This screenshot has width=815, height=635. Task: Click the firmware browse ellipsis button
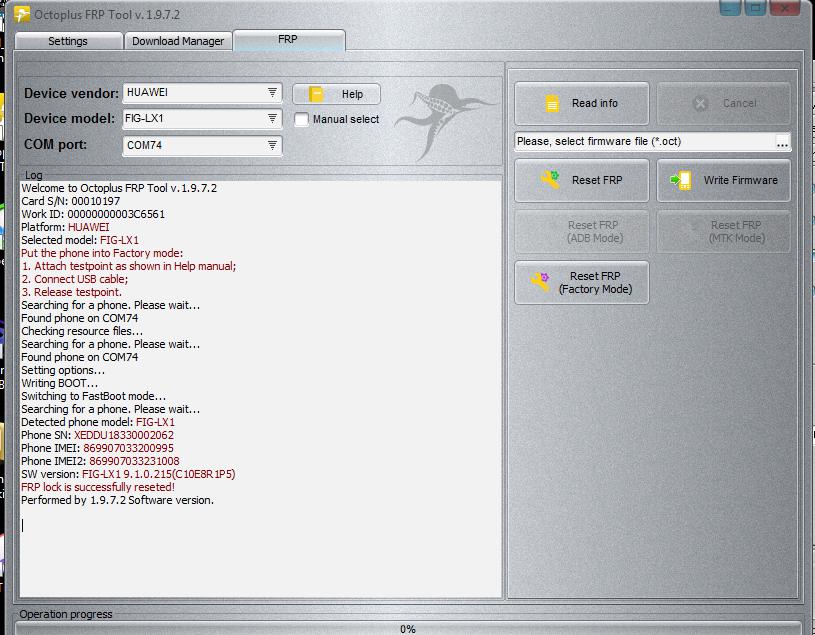782,142
